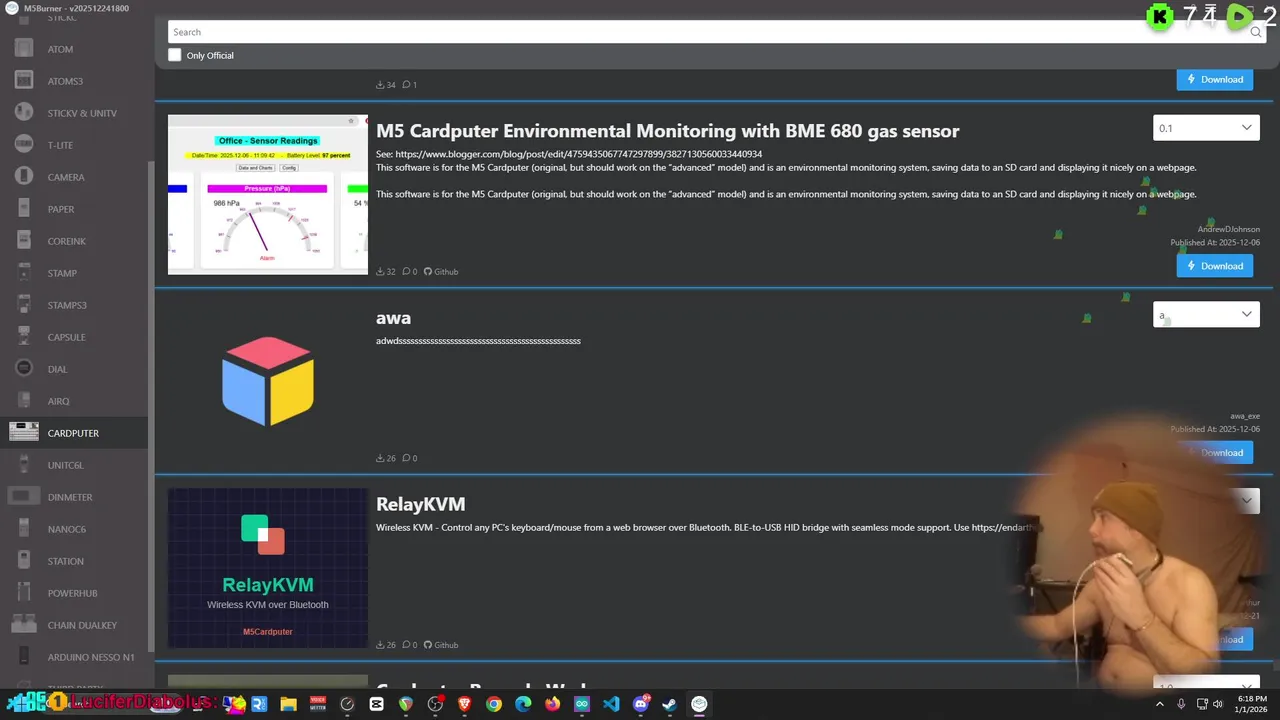Select the COREINK device icon
Screen dimensions: 1280x720
[x=24, y=240]
